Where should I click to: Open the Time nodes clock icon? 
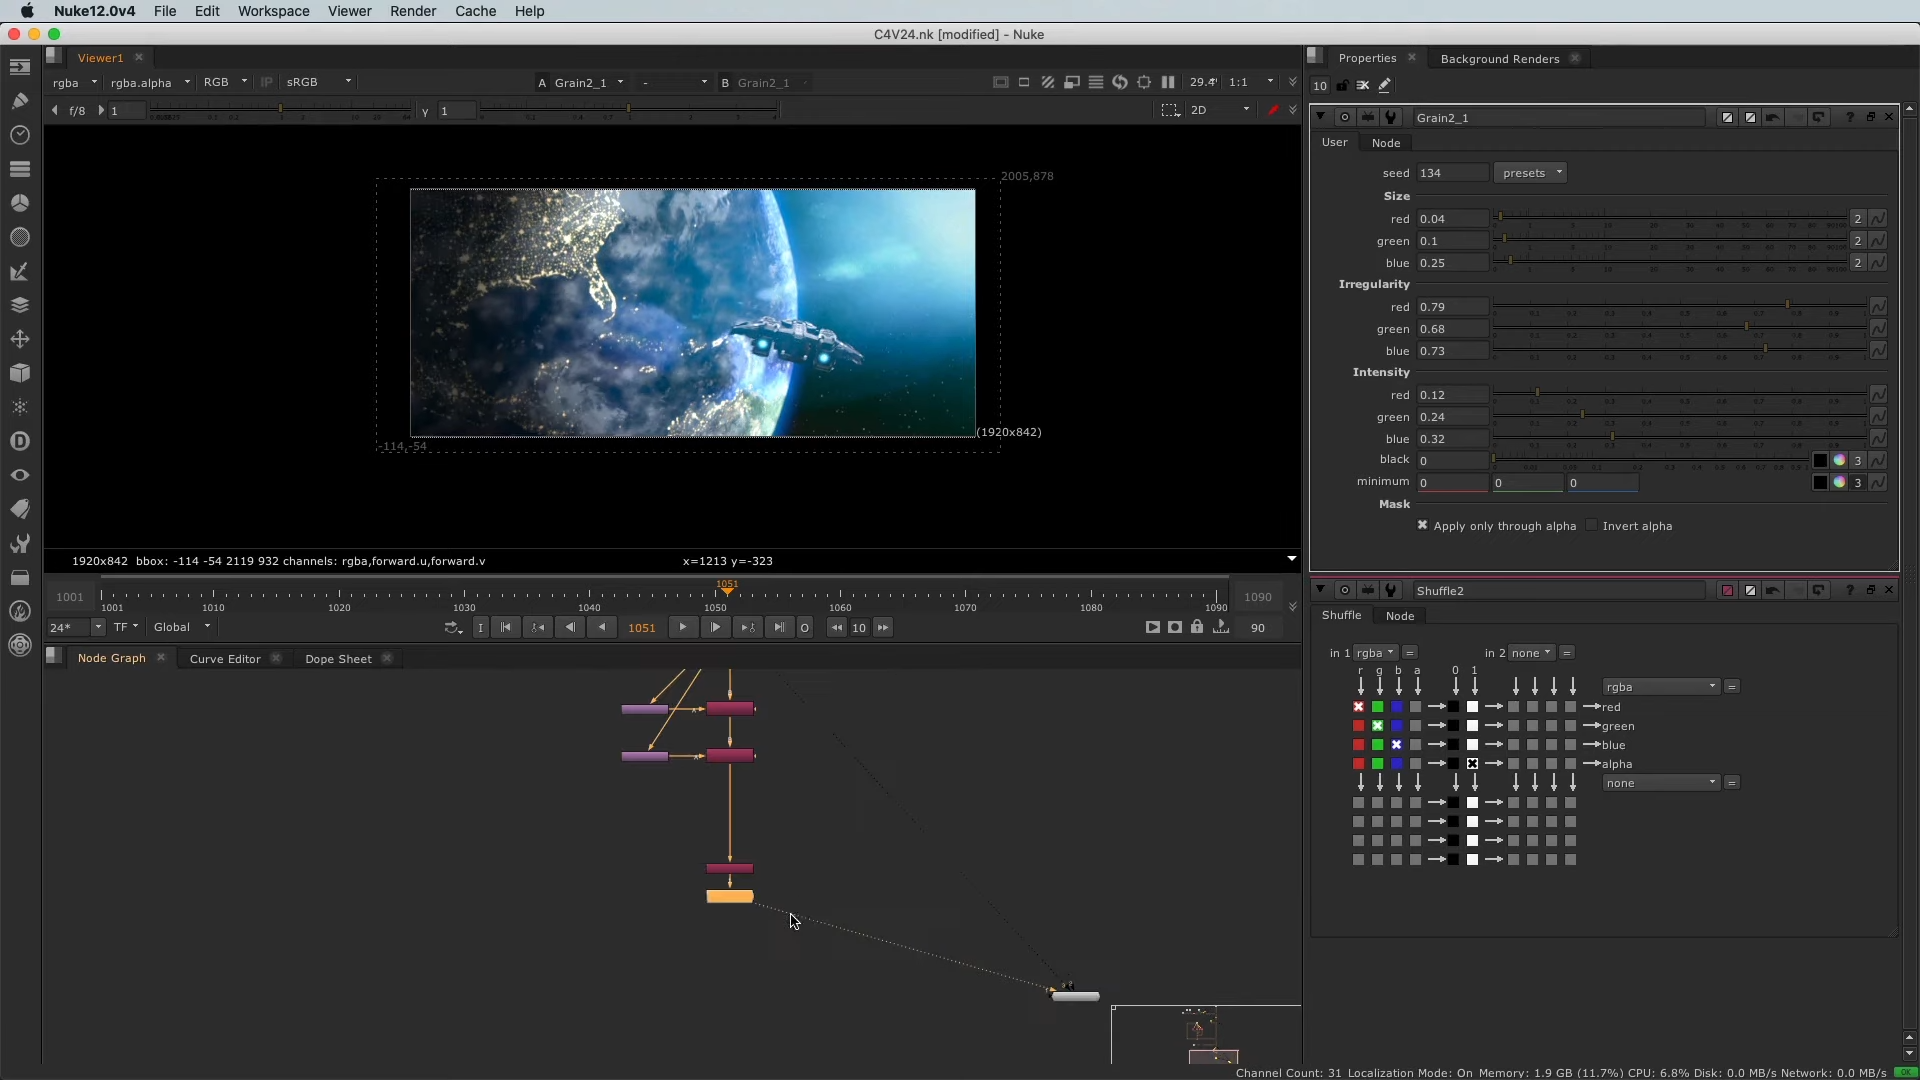19,135
